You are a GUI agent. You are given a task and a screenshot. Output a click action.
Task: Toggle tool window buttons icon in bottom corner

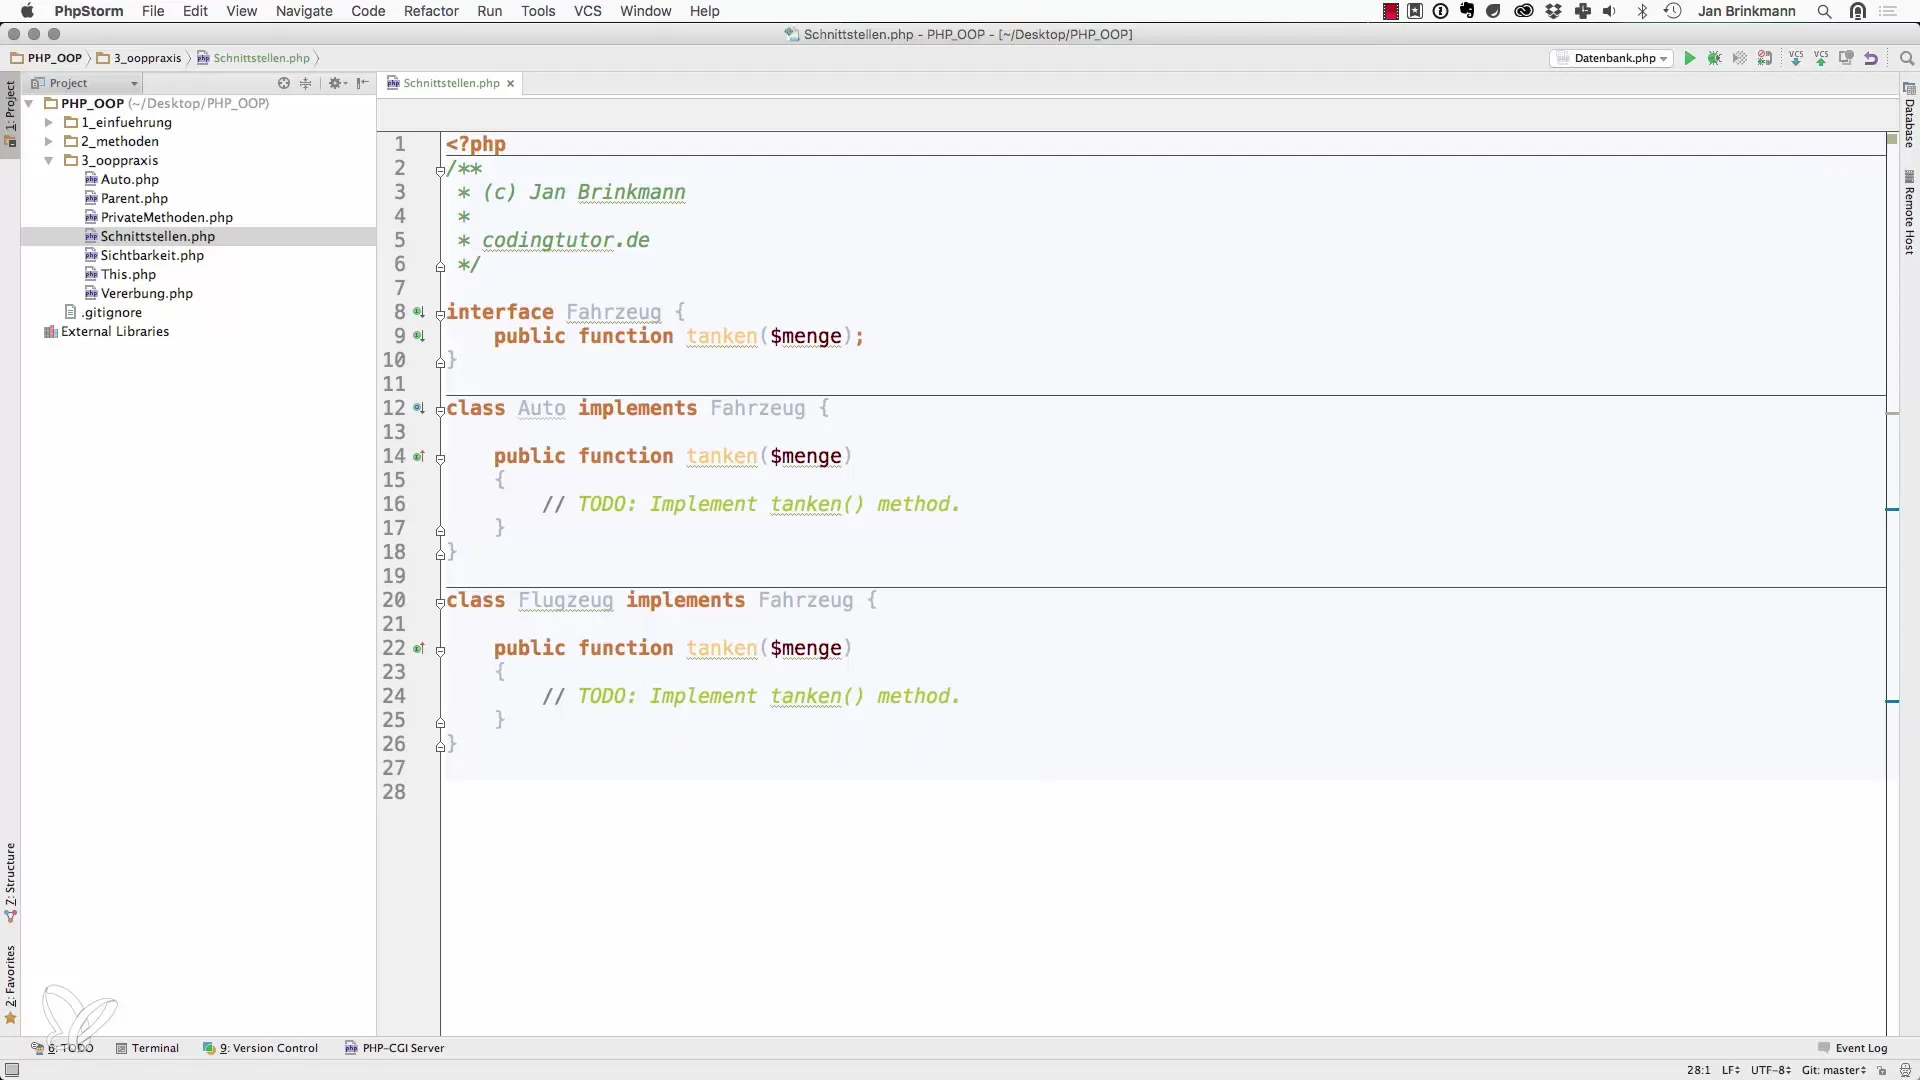[12, 1070]
